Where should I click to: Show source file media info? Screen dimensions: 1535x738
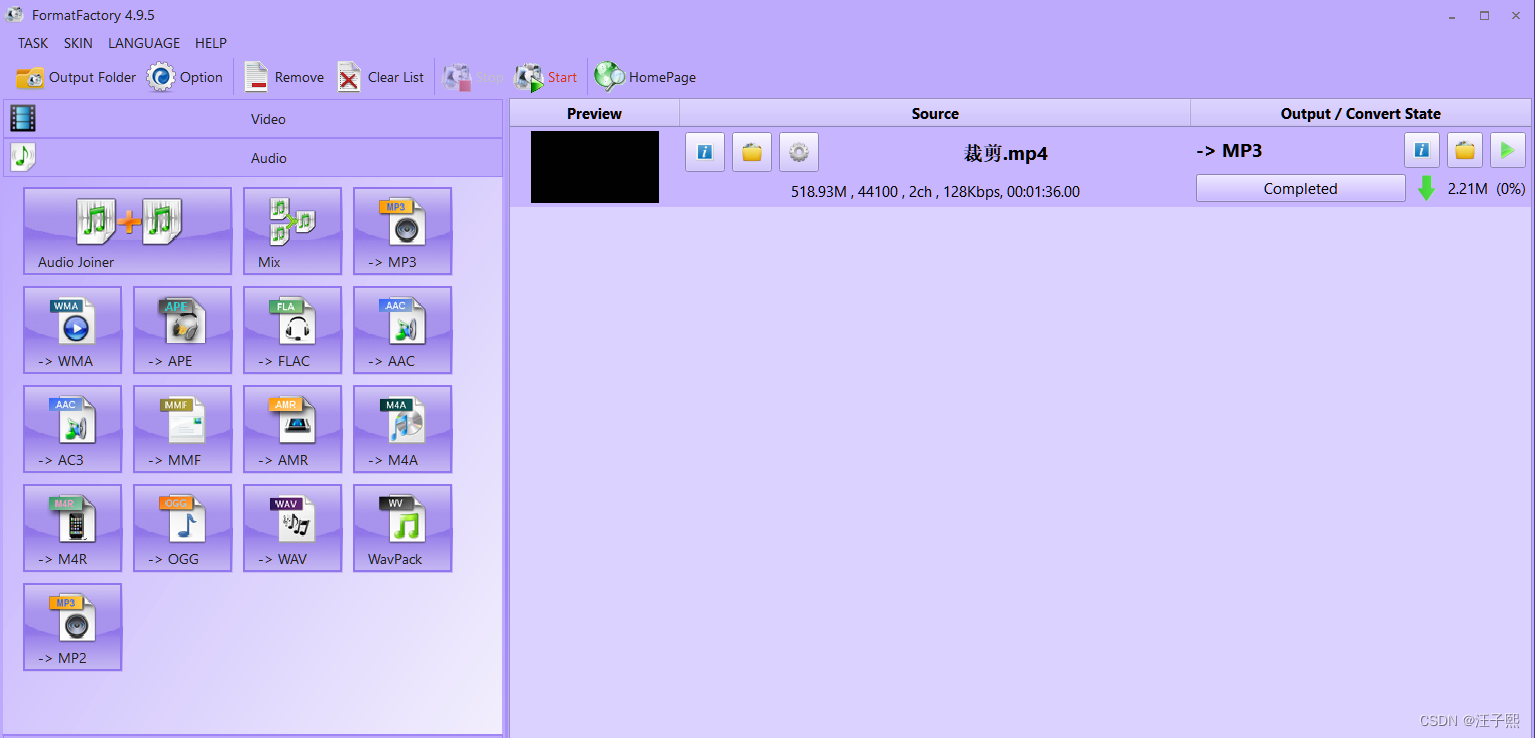point(705,152)
